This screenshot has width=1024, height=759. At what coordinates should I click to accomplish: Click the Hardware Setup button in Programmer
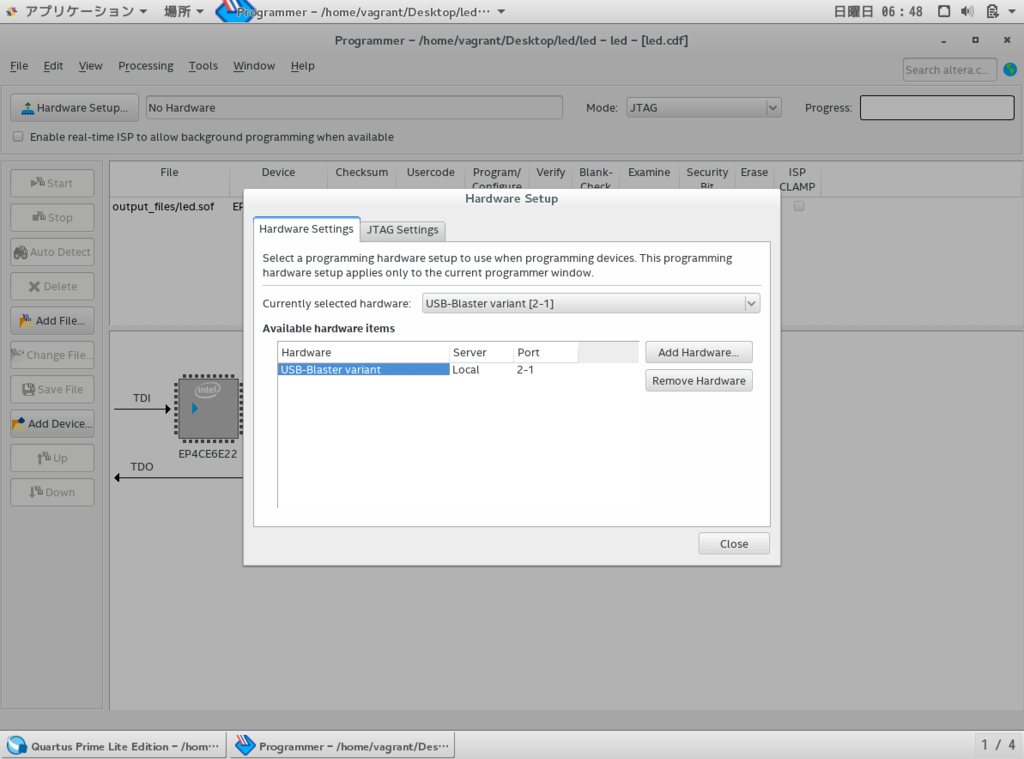click(74, 108)
